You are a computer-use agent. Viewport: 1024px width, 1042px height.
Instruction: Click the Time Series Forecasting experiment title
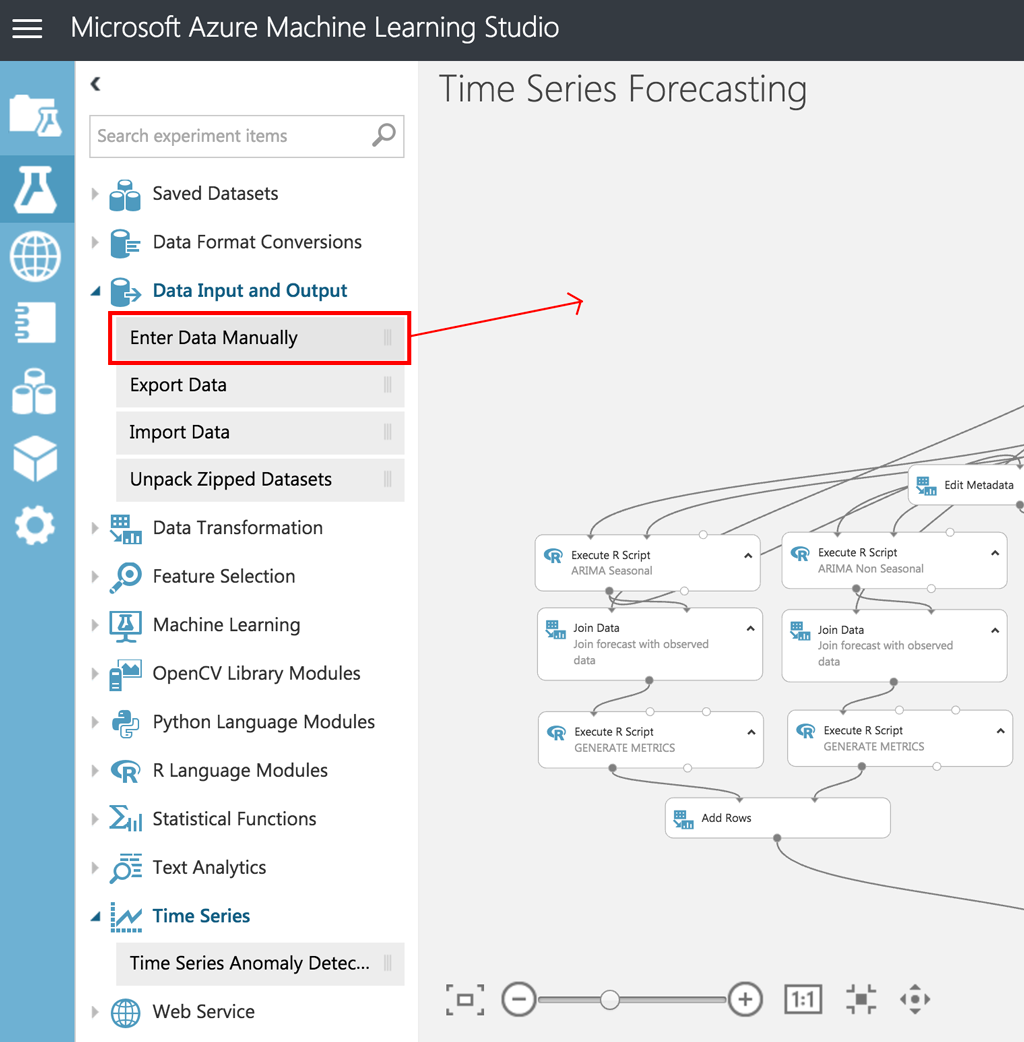click(x=623, y=89)
